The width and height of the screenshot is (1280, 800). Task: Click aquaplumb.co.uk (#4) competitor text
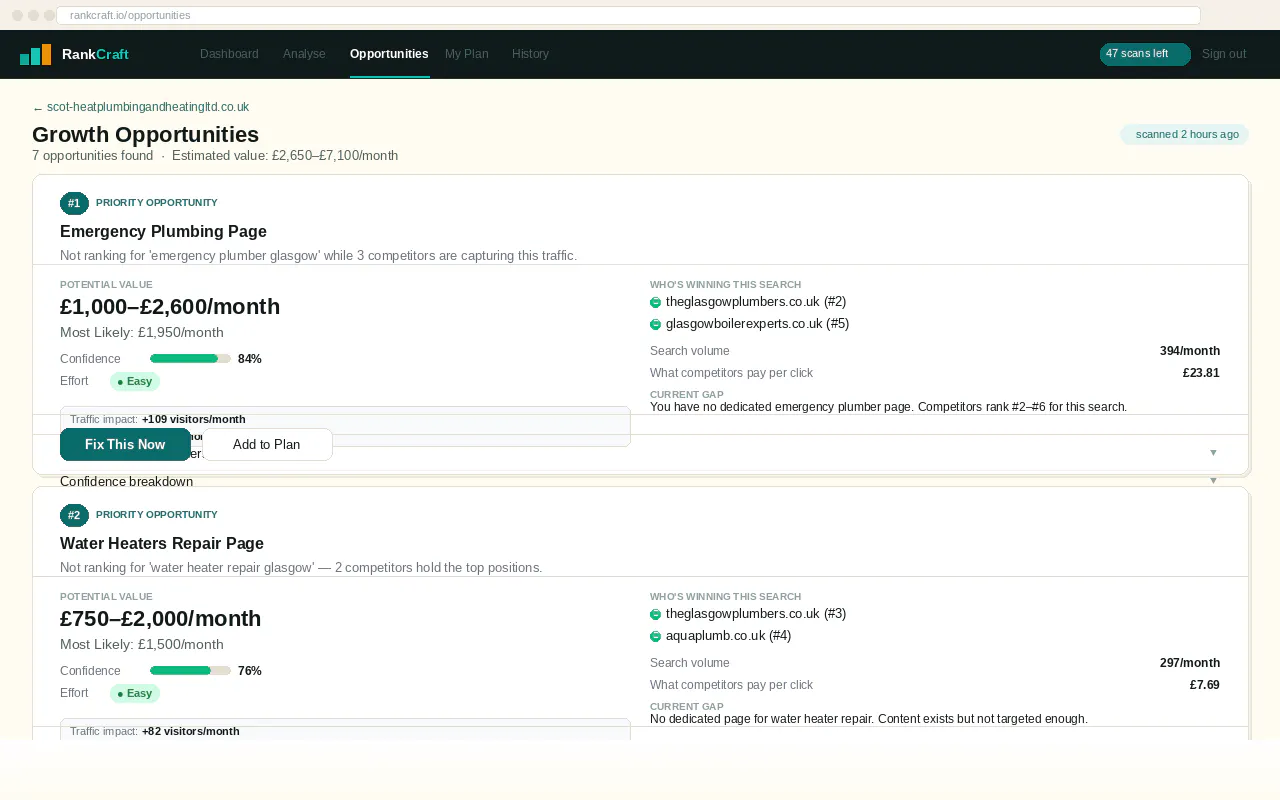(729, 636)
